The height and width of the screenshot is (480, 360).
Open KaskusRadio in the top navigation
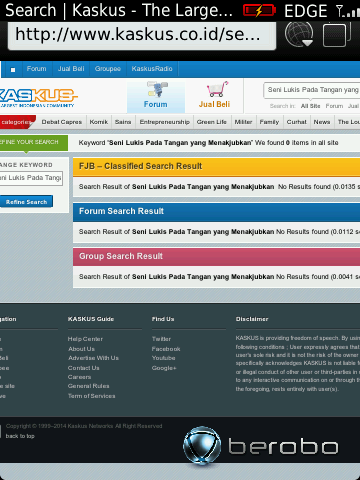tap(152, 69)
